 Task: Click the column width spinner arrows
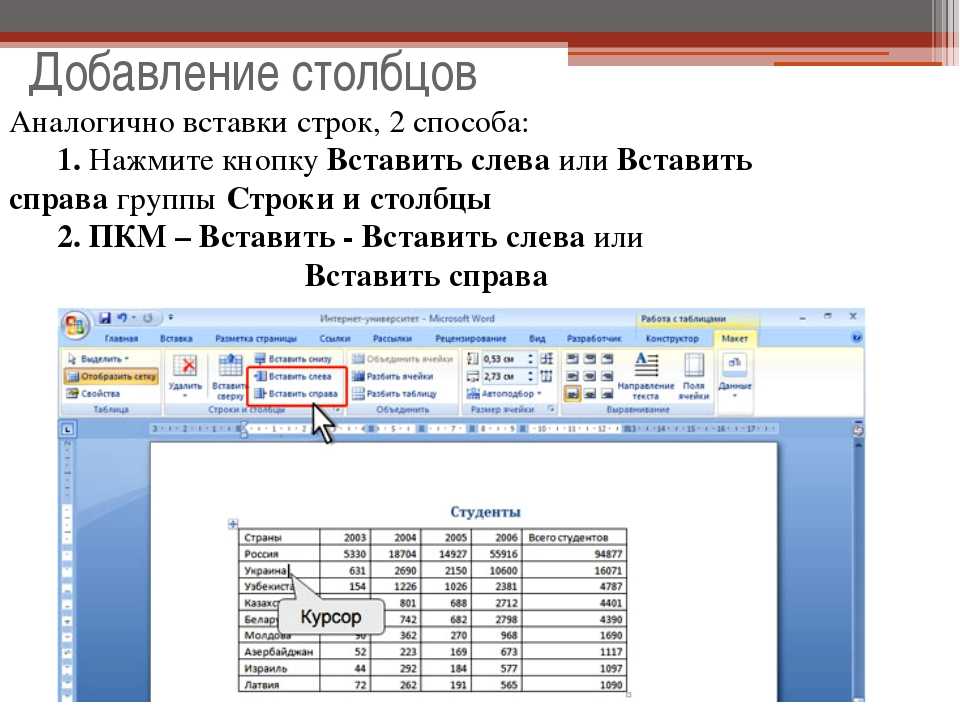[531, 376]
